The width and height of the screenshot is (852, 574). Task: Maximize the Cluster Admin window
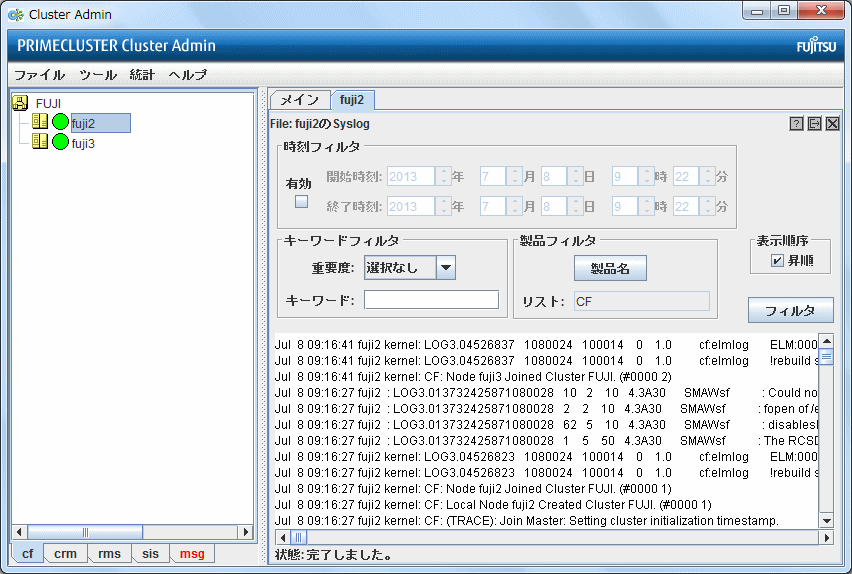pos(784,10)
